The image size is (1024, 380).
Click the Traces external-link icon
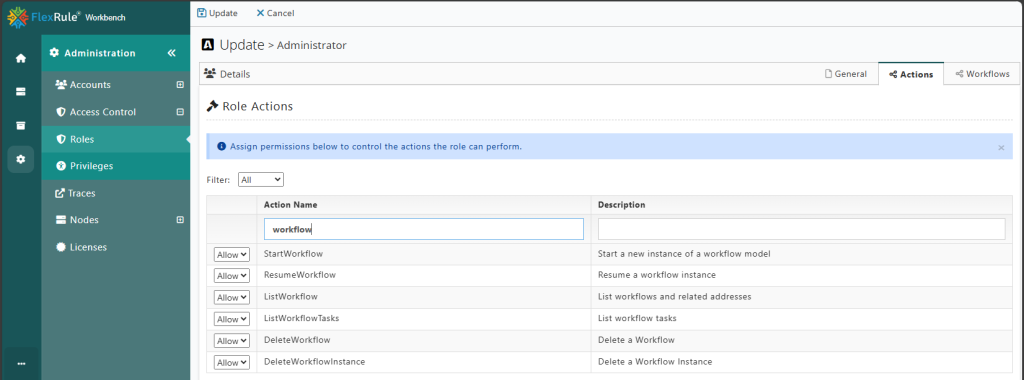click(x=61, y=193)
